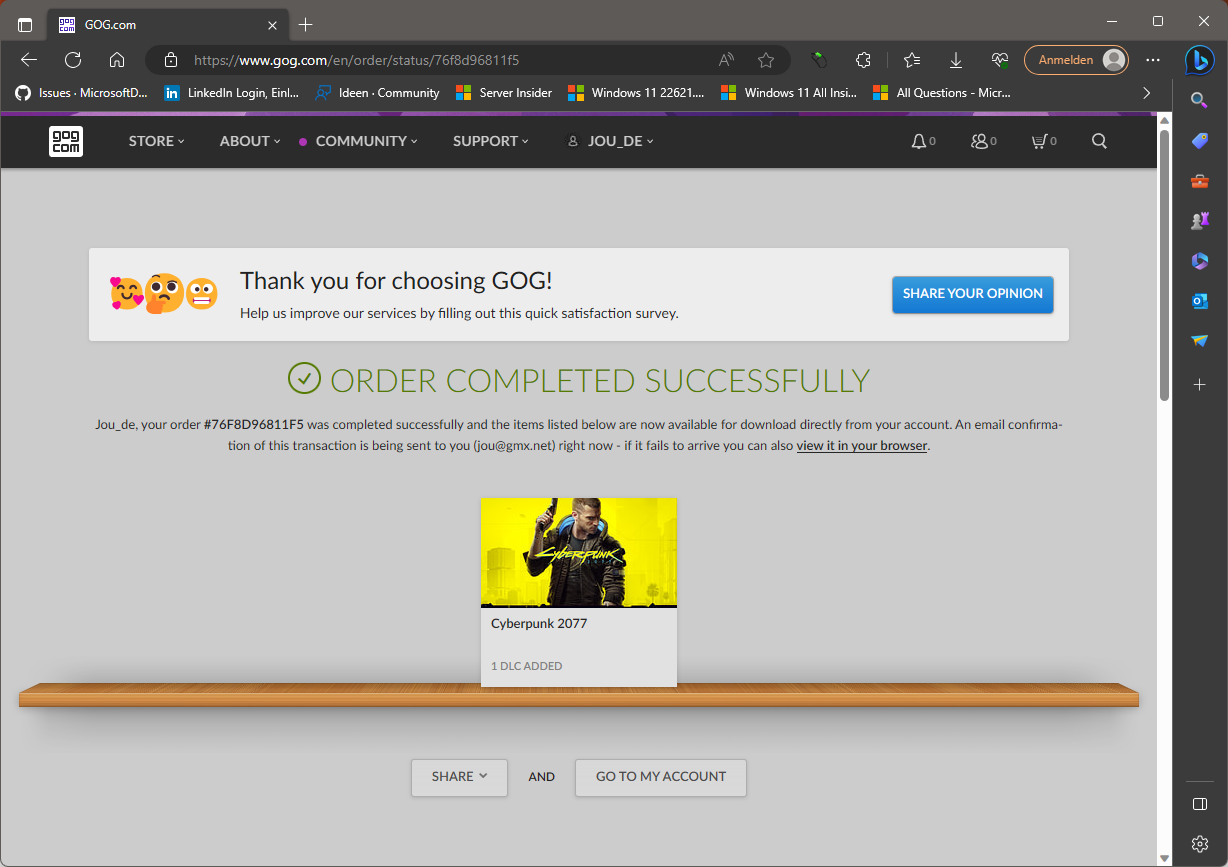The image size is (1228, 867).
Task: Open Server Insider bookmark
Action: click(x=504, y=92)
